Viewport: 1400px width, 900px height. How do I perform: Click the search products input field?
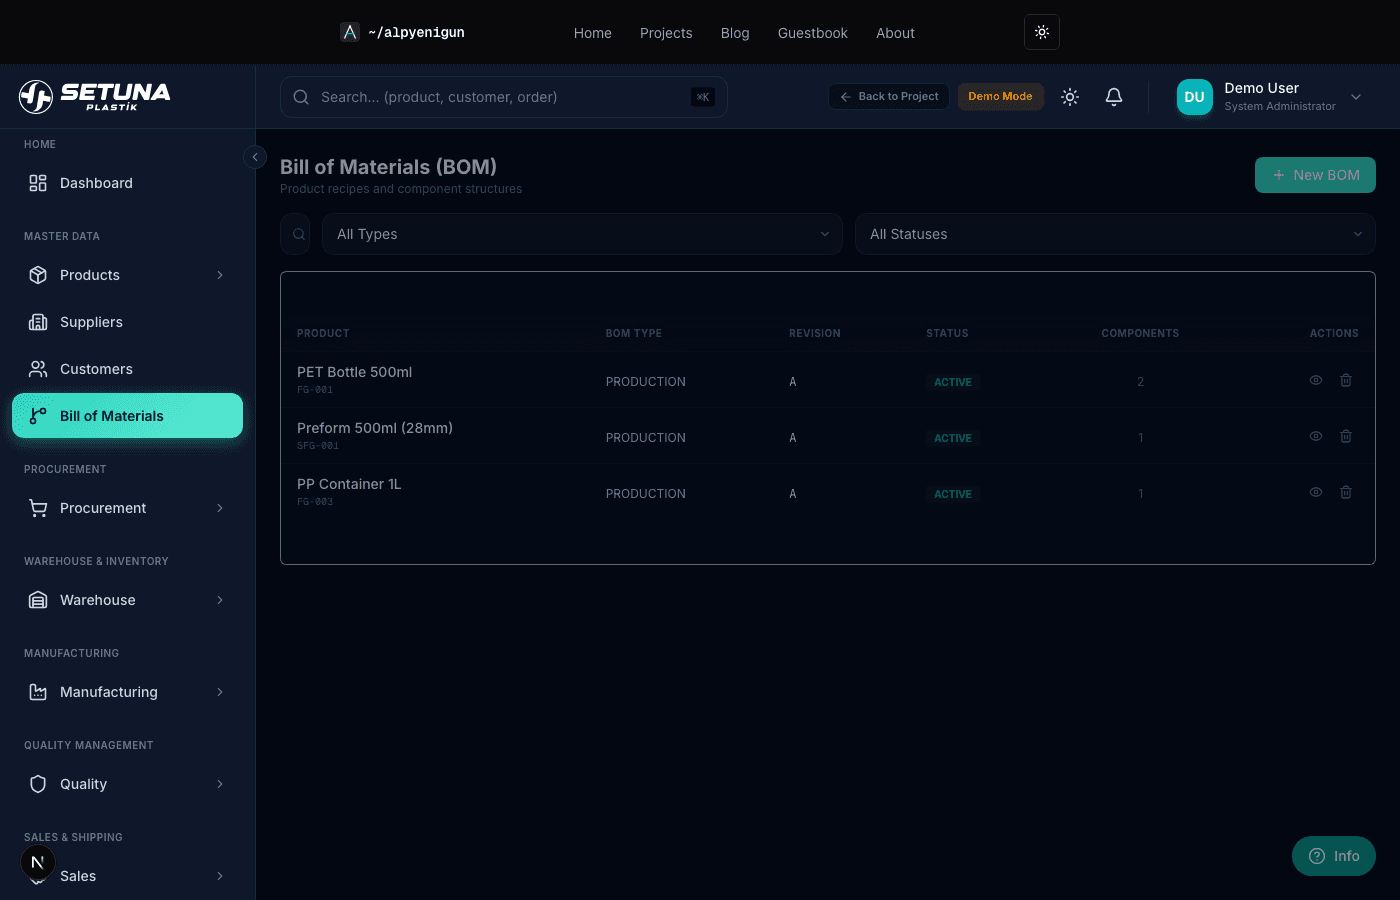coord(504,97)
